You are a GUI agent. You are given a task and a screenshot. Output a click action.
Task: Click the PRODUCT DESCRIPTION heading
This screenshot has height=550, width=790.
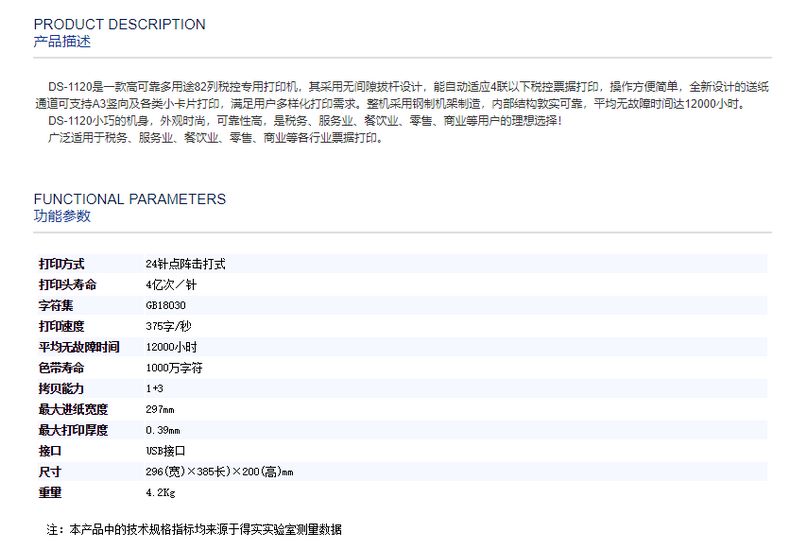[x=119, y=24]
